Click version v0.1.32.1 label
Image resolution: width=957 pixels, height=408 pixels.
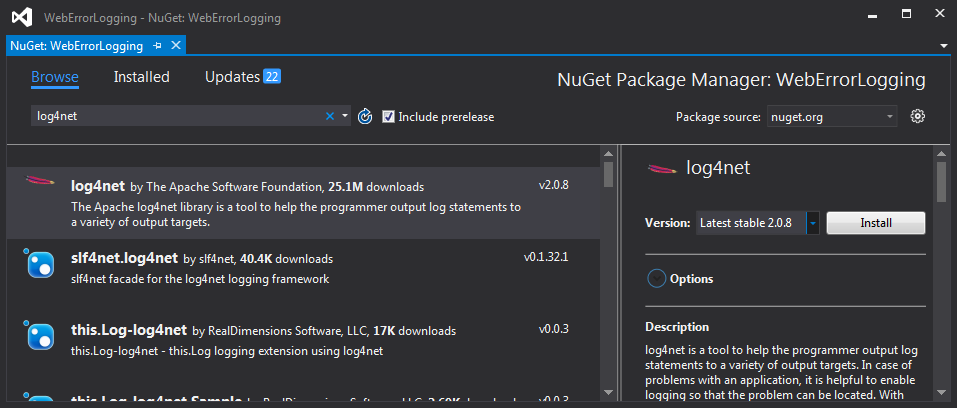coord(546,257)
